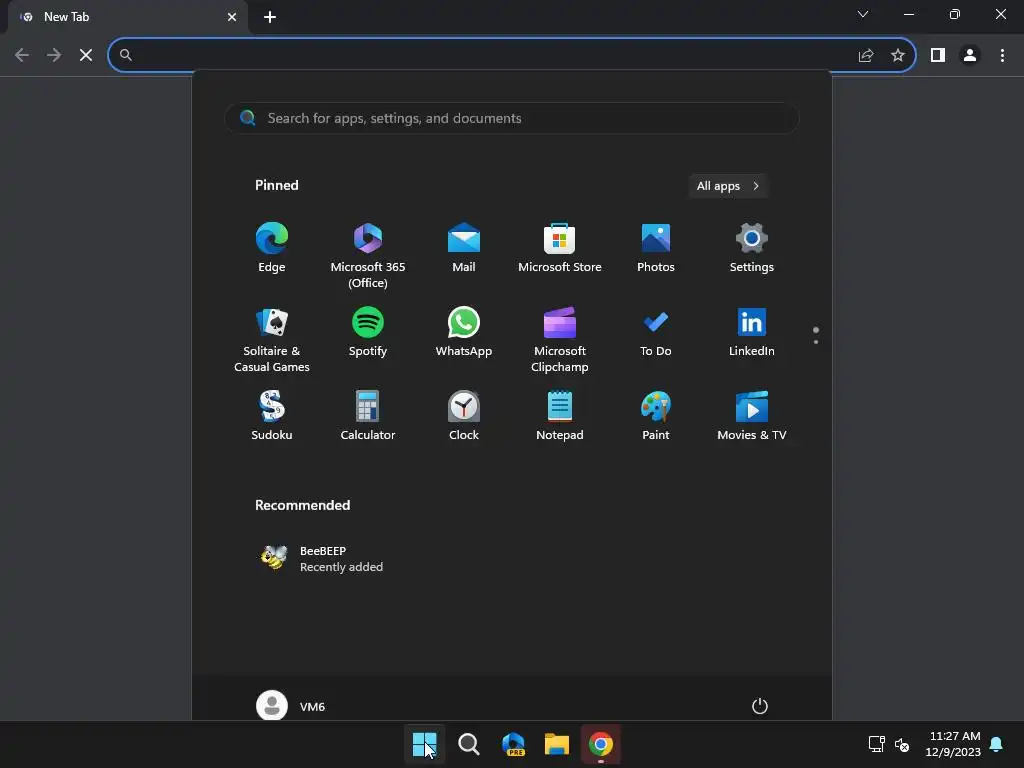Open Chrome's tab search dropdown
This screenshot has height=768, width=1024.
[863, 14]
